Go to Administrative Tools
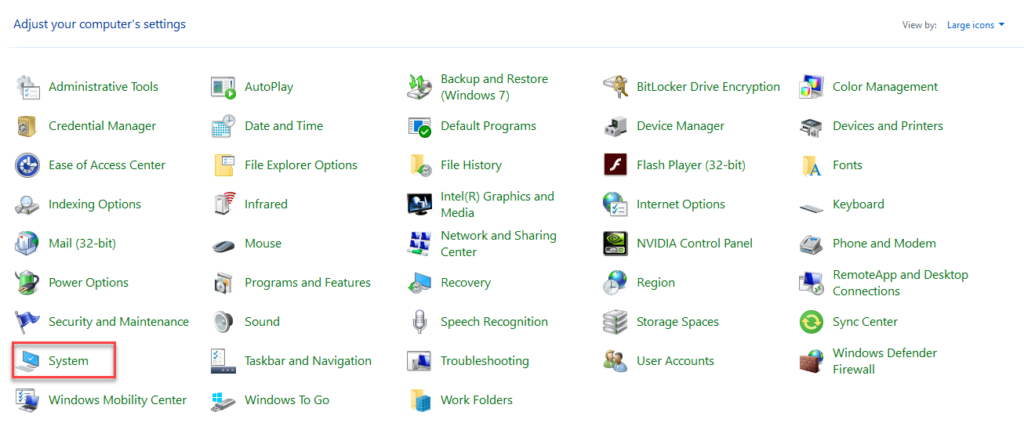1024x430 pixels. pyautogui.click(x=103, y=87)
